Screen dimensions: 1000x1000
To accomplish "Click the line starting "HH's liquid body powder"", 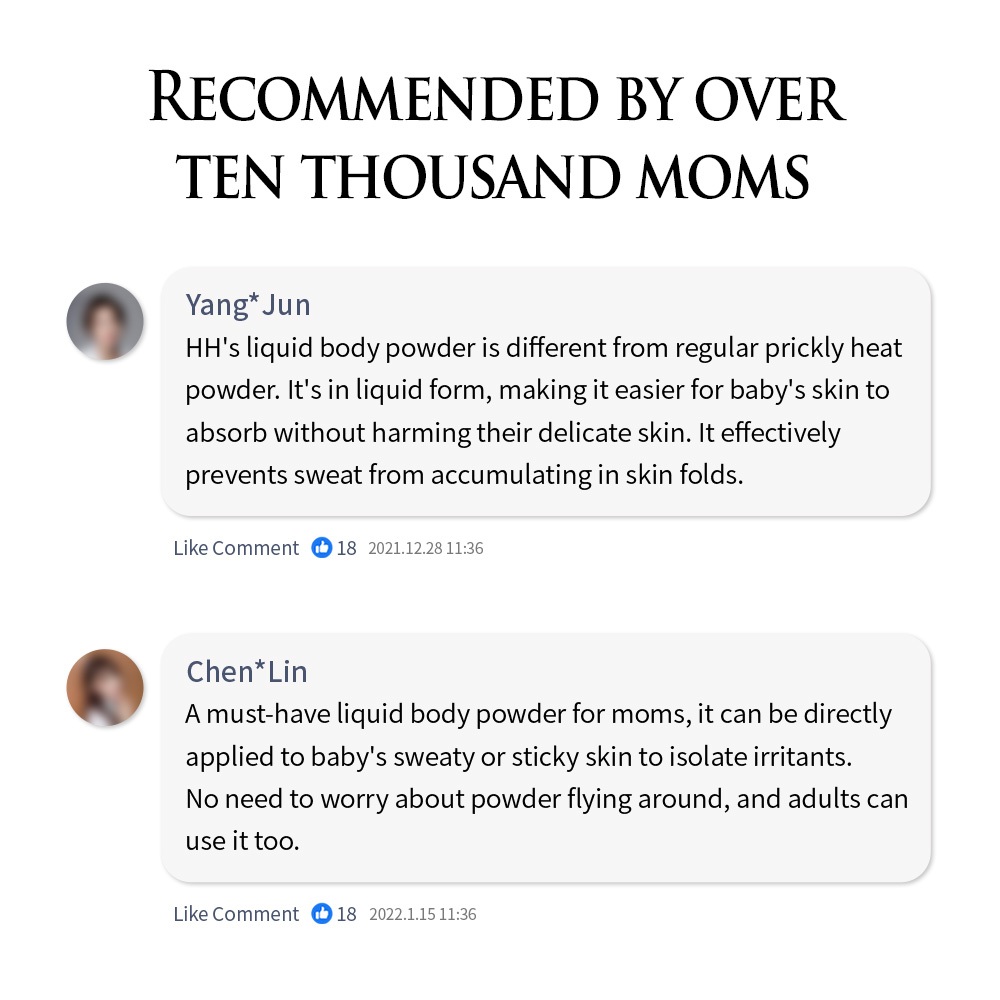I will point(543,348).
